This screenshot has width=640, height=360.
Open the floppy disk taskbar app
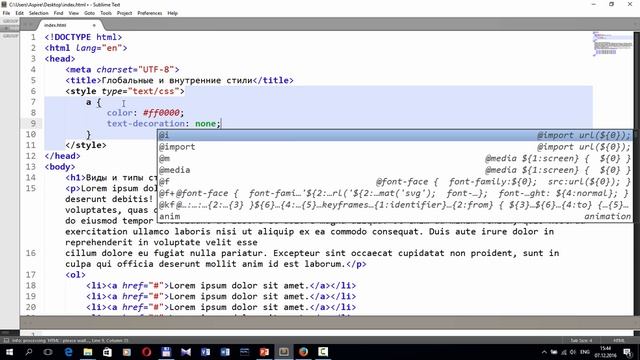(166, 352)
